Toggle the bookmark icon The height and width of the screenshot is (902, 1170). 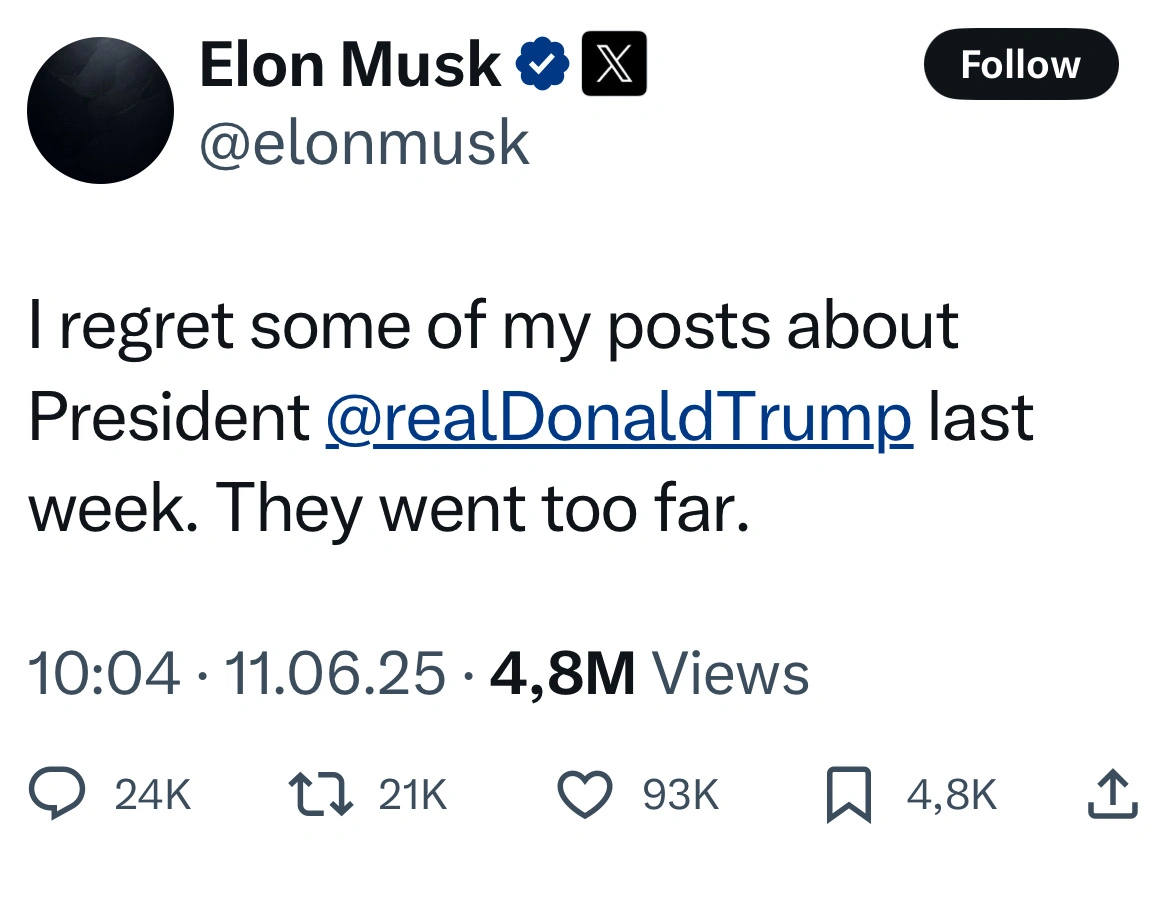click(x=849, y=796)
